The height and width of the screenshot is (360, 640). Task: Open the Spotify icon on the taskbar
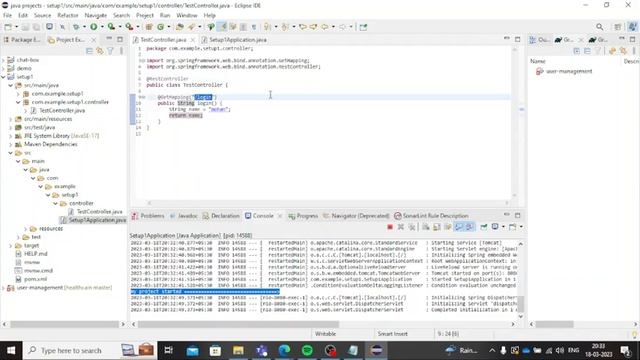[307, 350]
